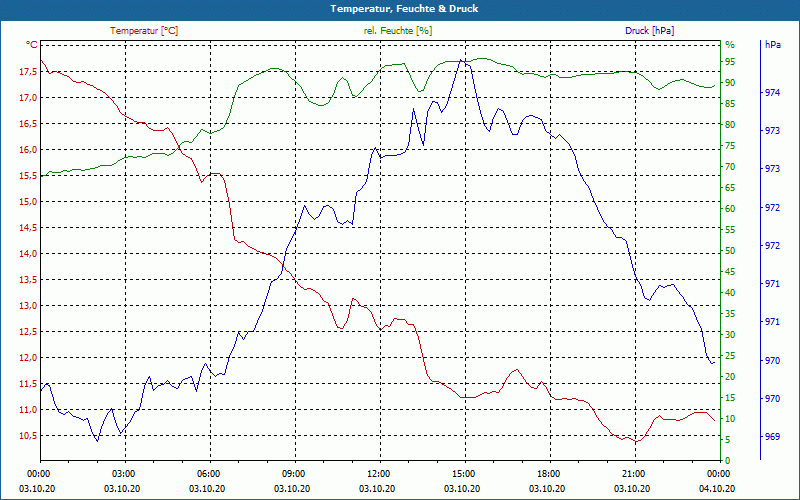Viewport: 800px width, 500px height.
Task: Click the red '°C' unit label
Action: tap(31, 45)
